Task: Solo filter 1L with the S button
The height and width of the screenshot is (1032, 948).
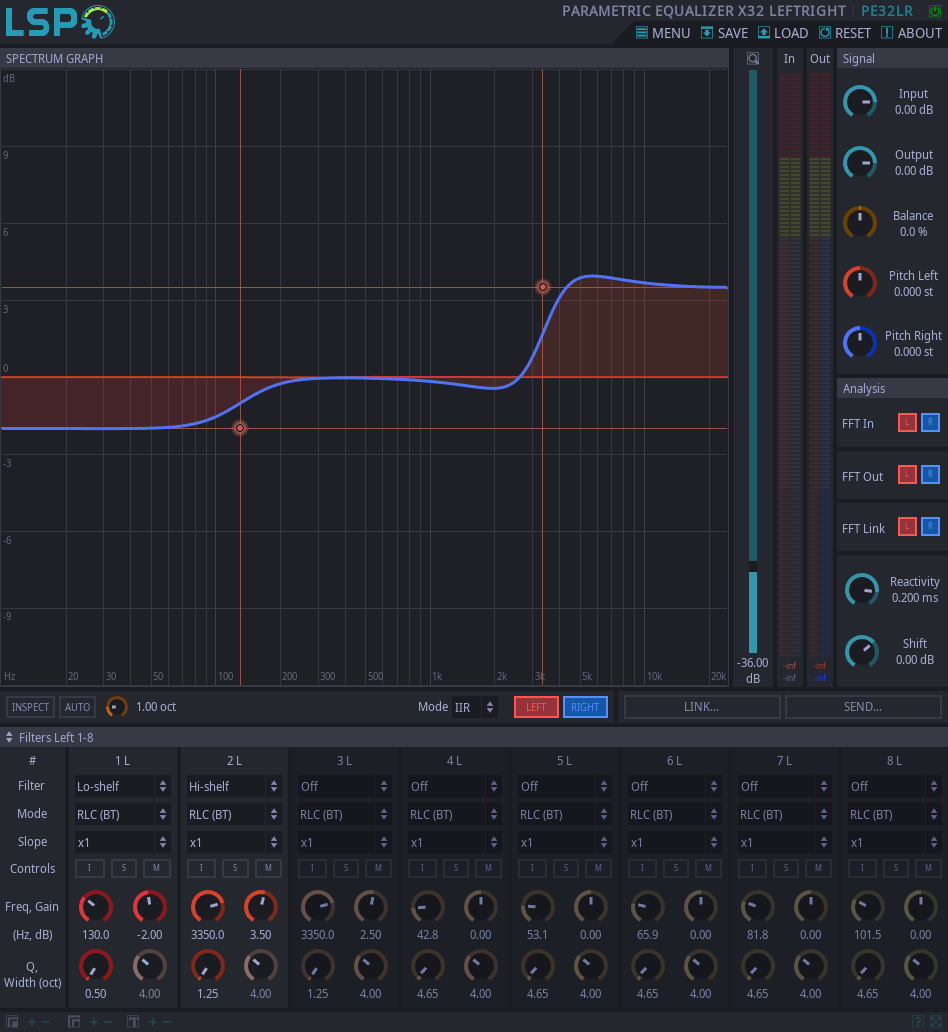Action: click(x=124, y=868)
